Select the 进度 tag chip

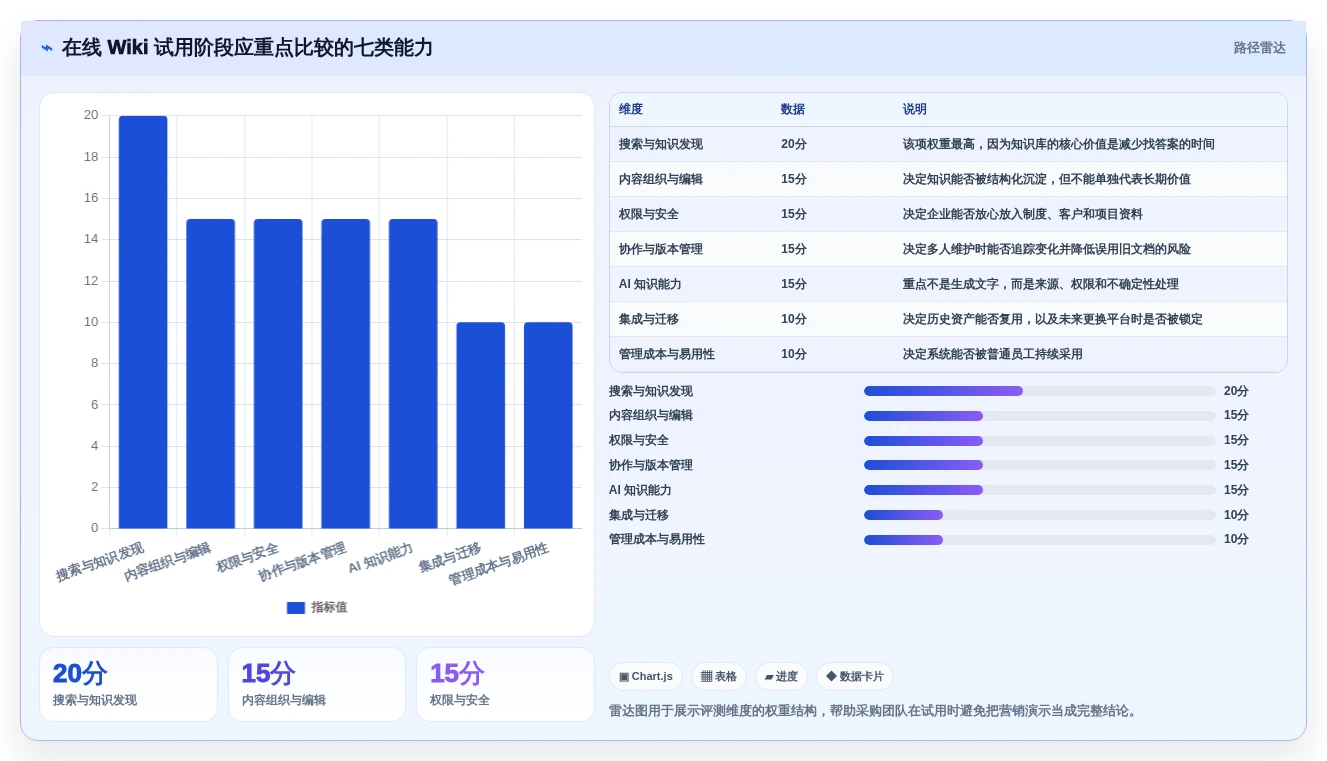[x=781, y=677]
